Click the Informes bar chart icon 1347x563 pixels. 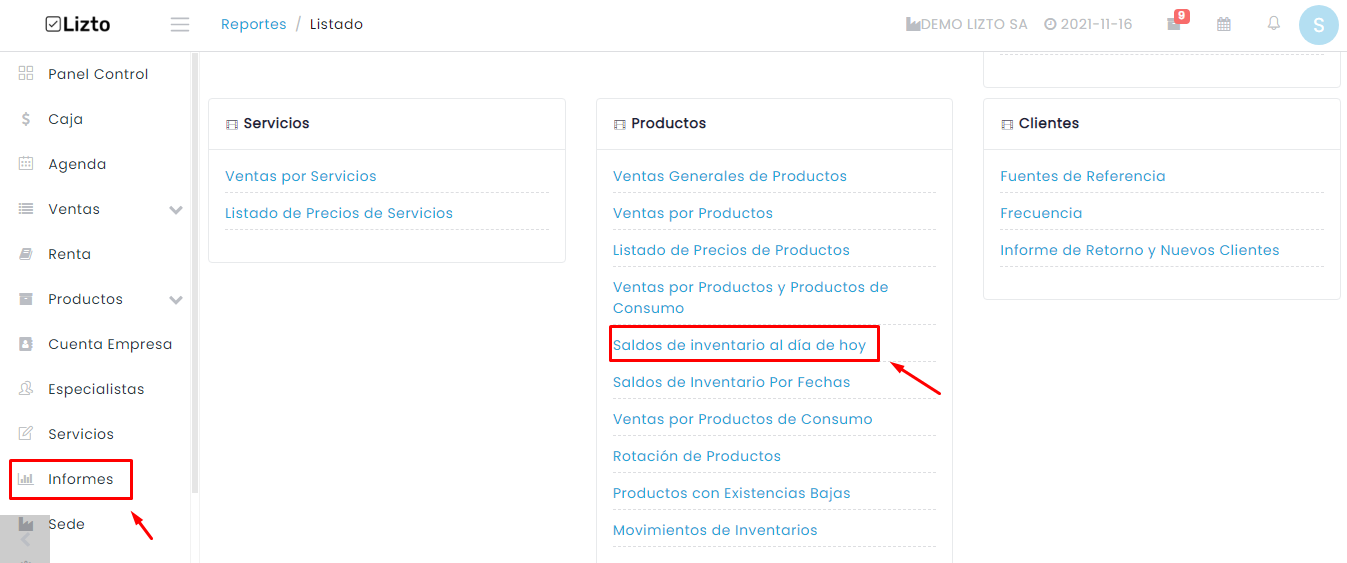tap(26, 479)
